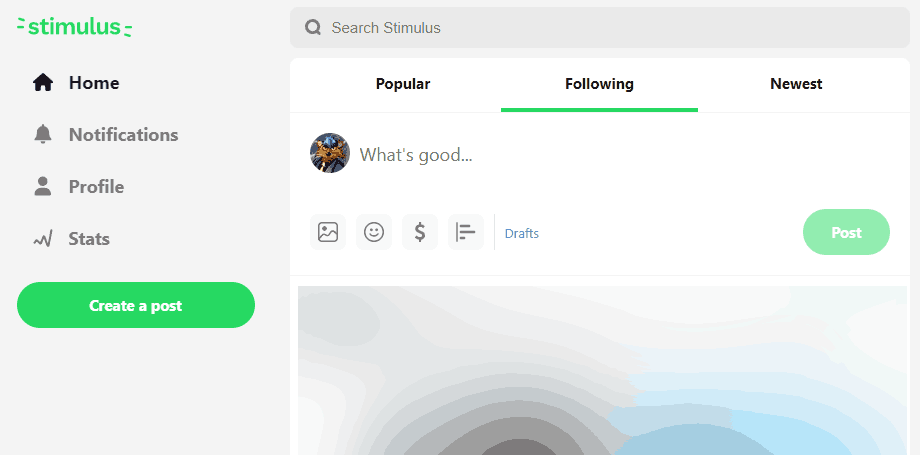The width and height of the screenshot is (920, 455).
Task: Add an image with the picture icon
Action: pyautogui.click(x=328, y=232)
